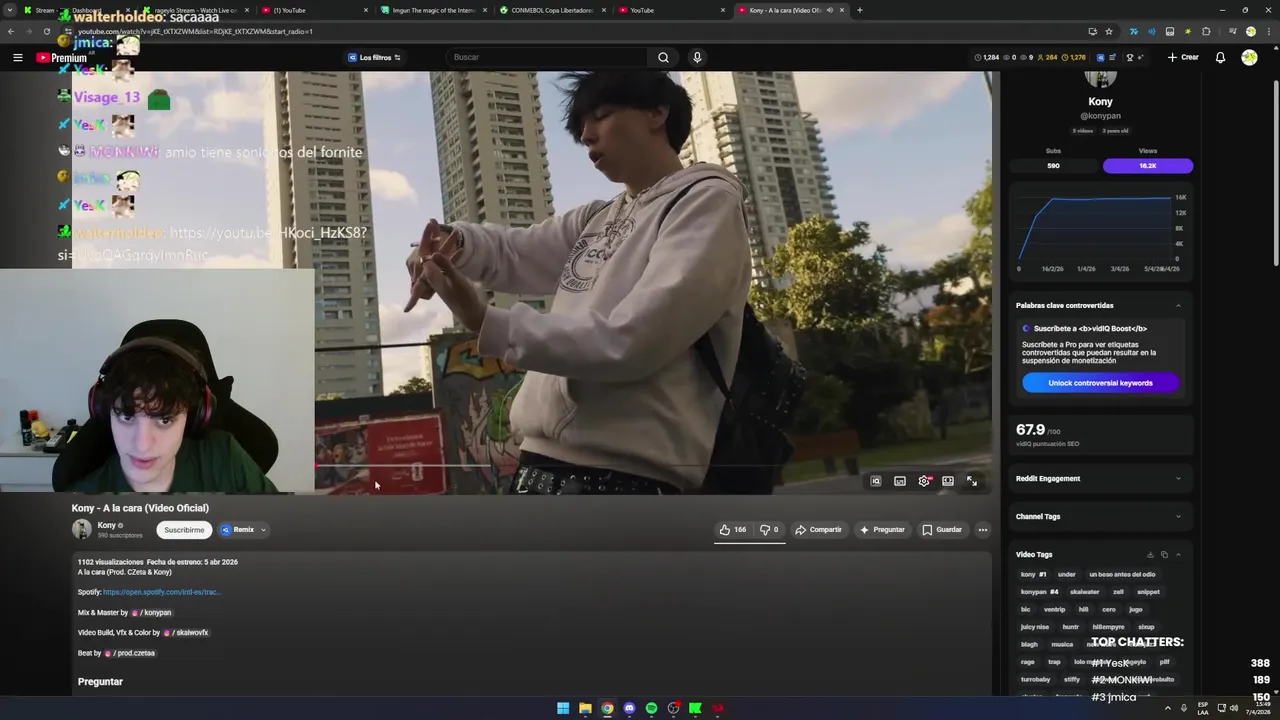Open the Los filtros vidIQ dropdown
This screenshot has height=720, width=1280.
pyautogui.click(x=374, y=57)
